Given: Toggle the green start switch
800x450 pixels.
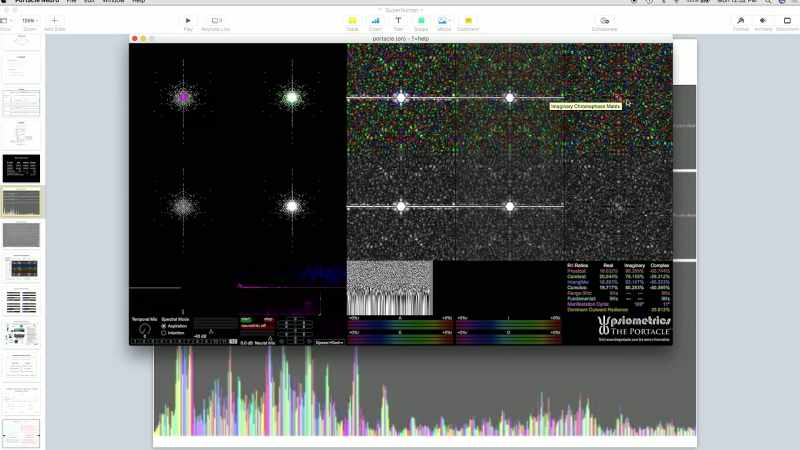Looking at the screenshot, I should (246, 320).
